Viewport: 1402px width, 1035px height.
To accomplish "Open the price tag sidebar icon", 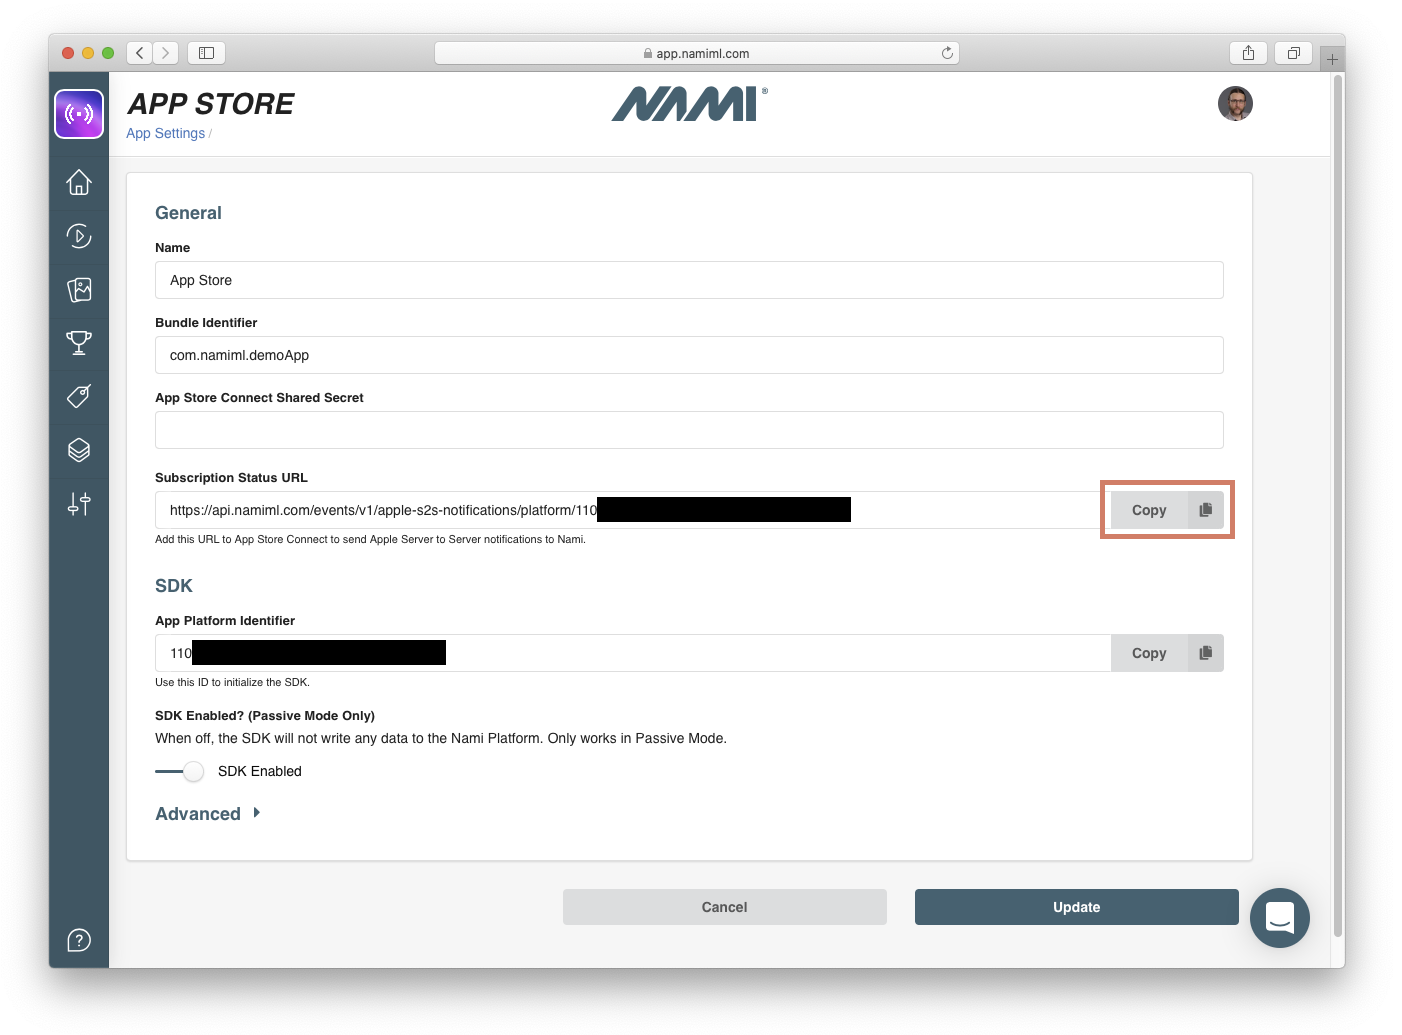I will point(79,396).
